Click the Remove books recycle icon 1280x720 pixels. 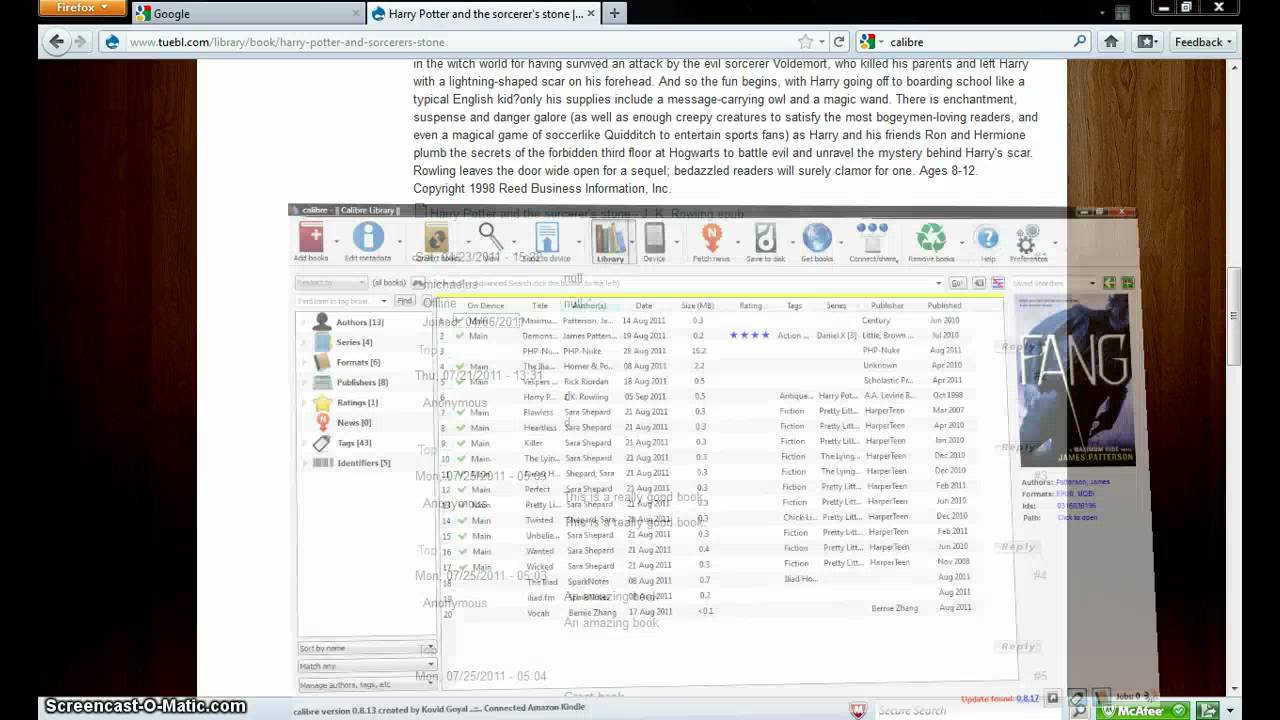[x=931, y=237]
